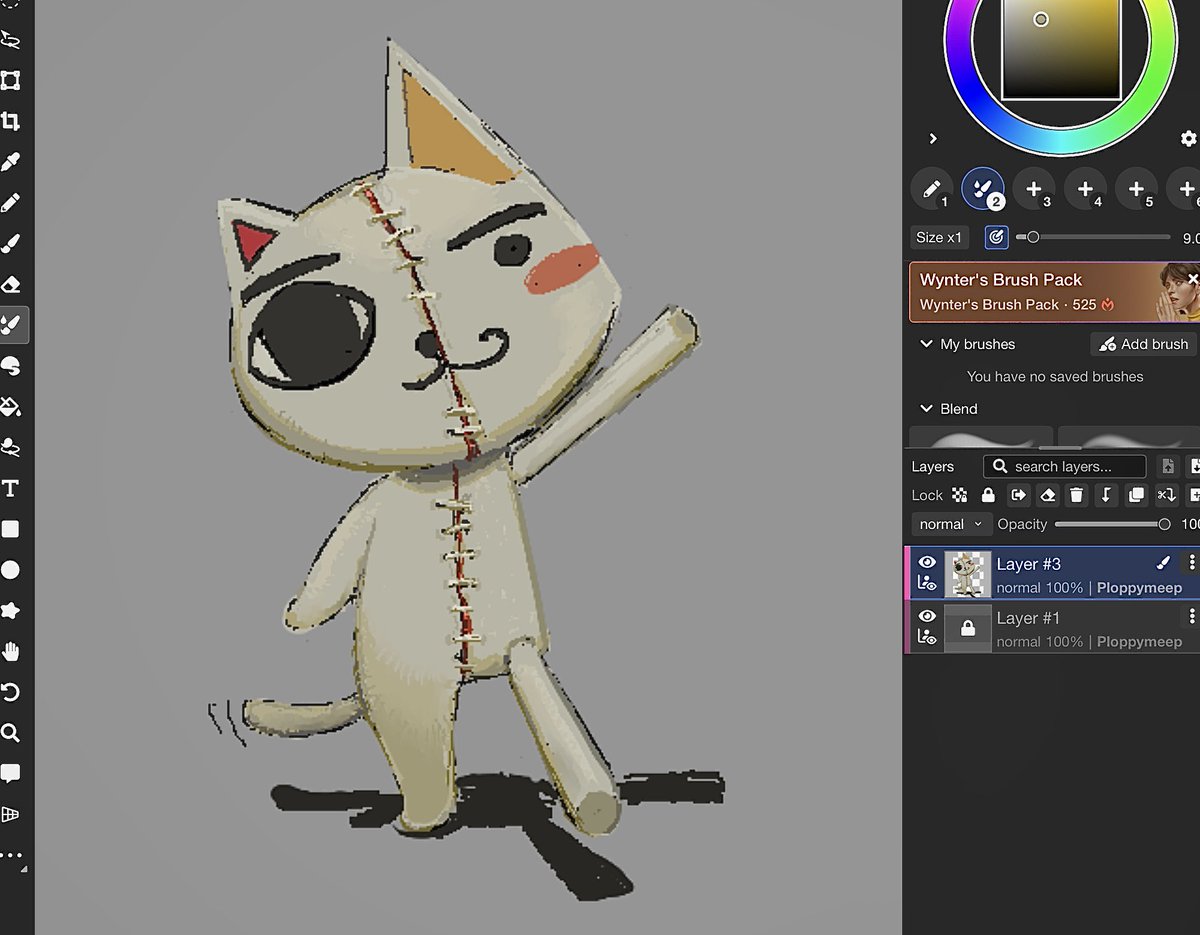
Task: Add a brush to slot 4
Action: click(x=1085, y=188)
